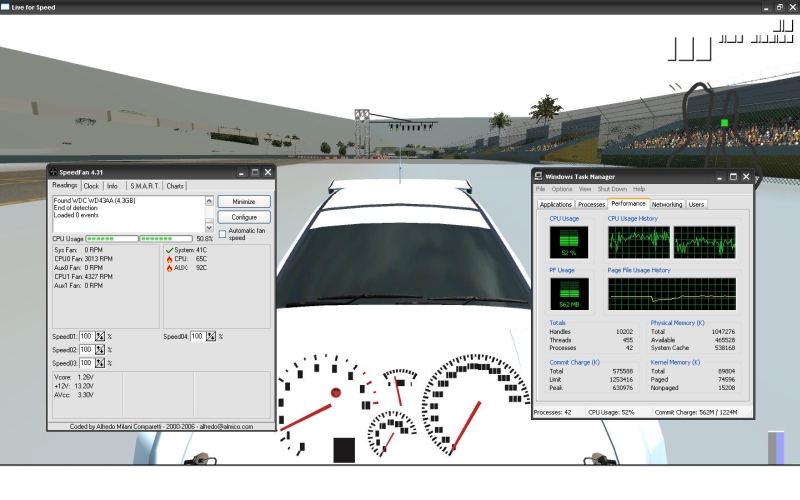Click the SpeedFan Configure button
Image resolution: width=800 pixels, height=500 pixels.
244,217
